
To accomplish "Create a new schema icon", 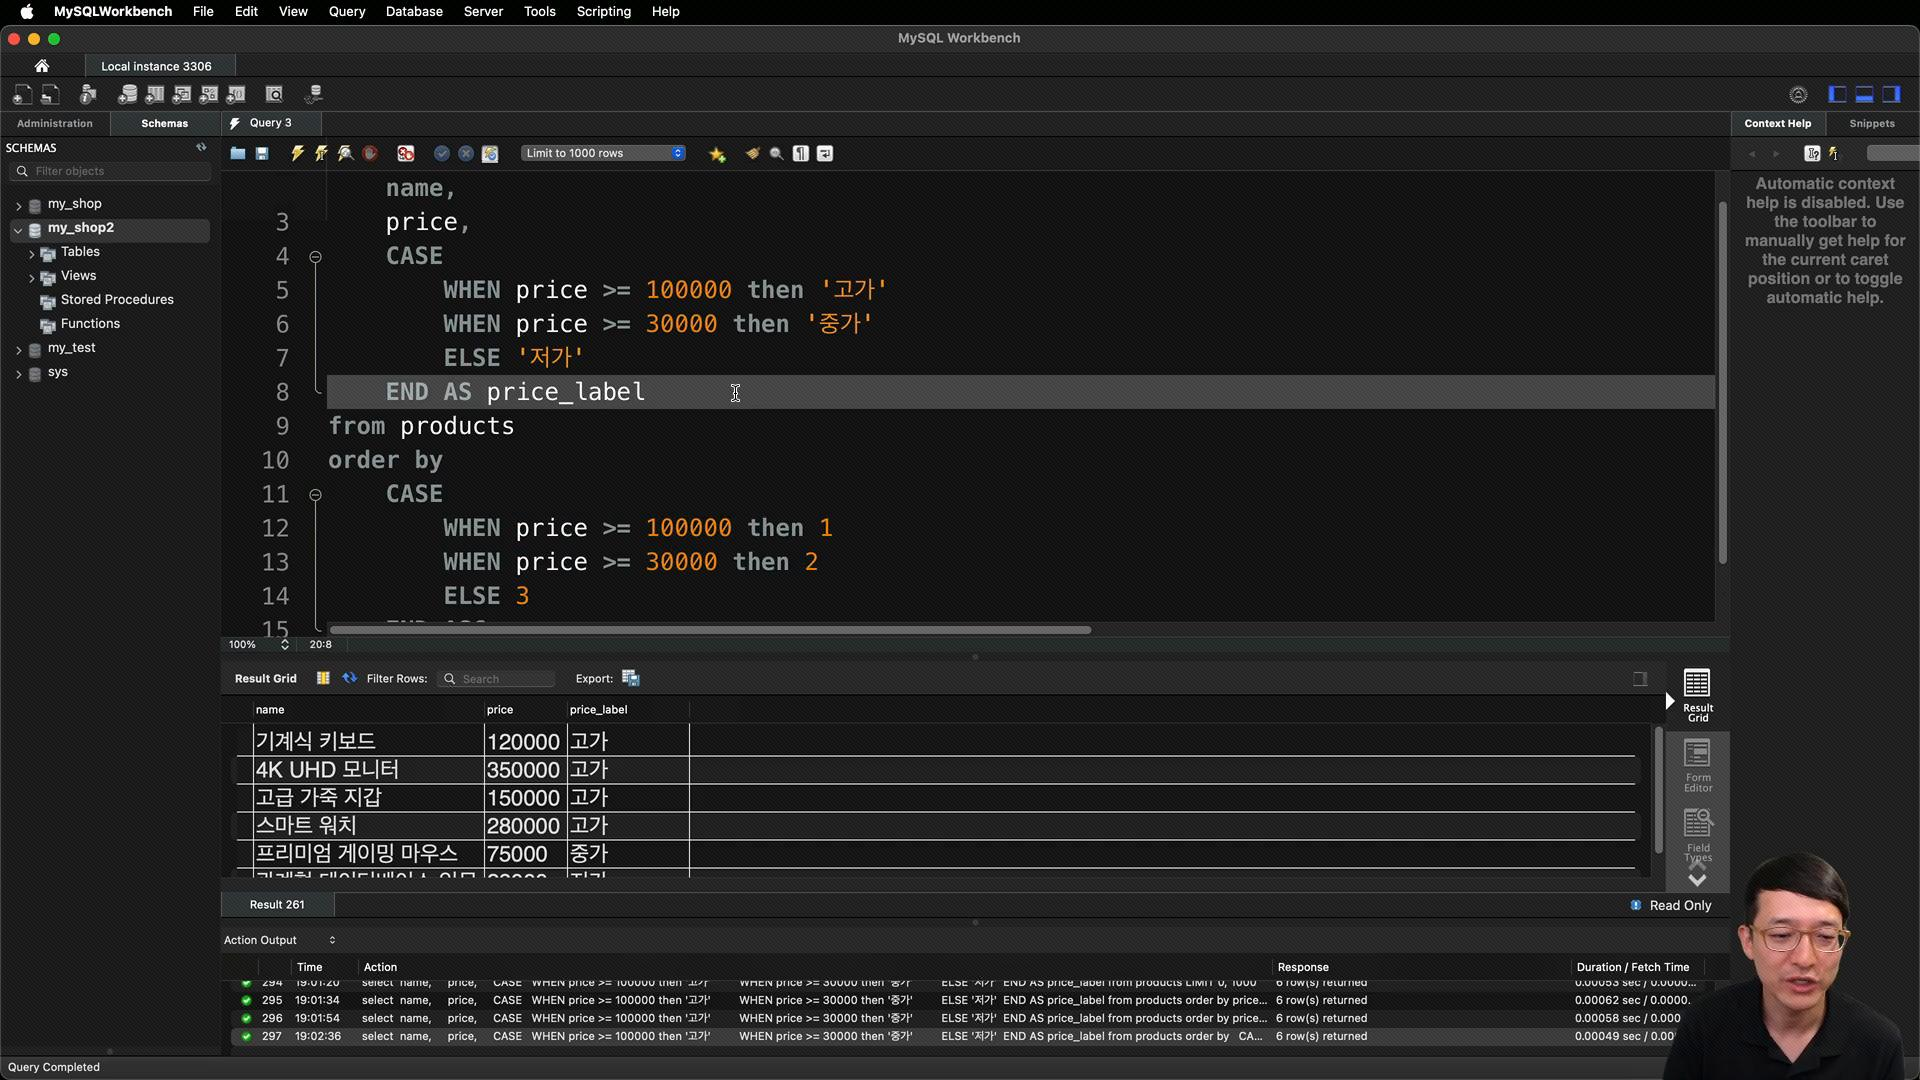I will point(128,94).
